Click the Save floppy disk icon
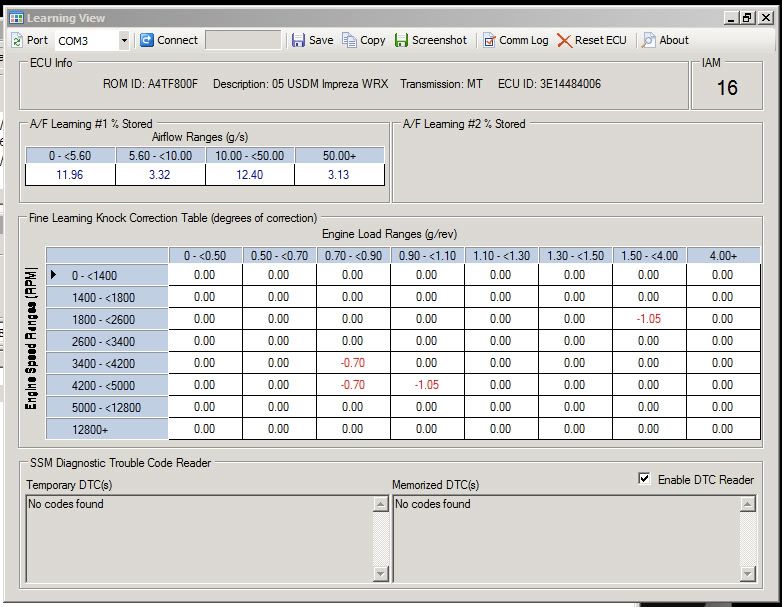This screenshot has width=782, height=607. coord(298,40)
